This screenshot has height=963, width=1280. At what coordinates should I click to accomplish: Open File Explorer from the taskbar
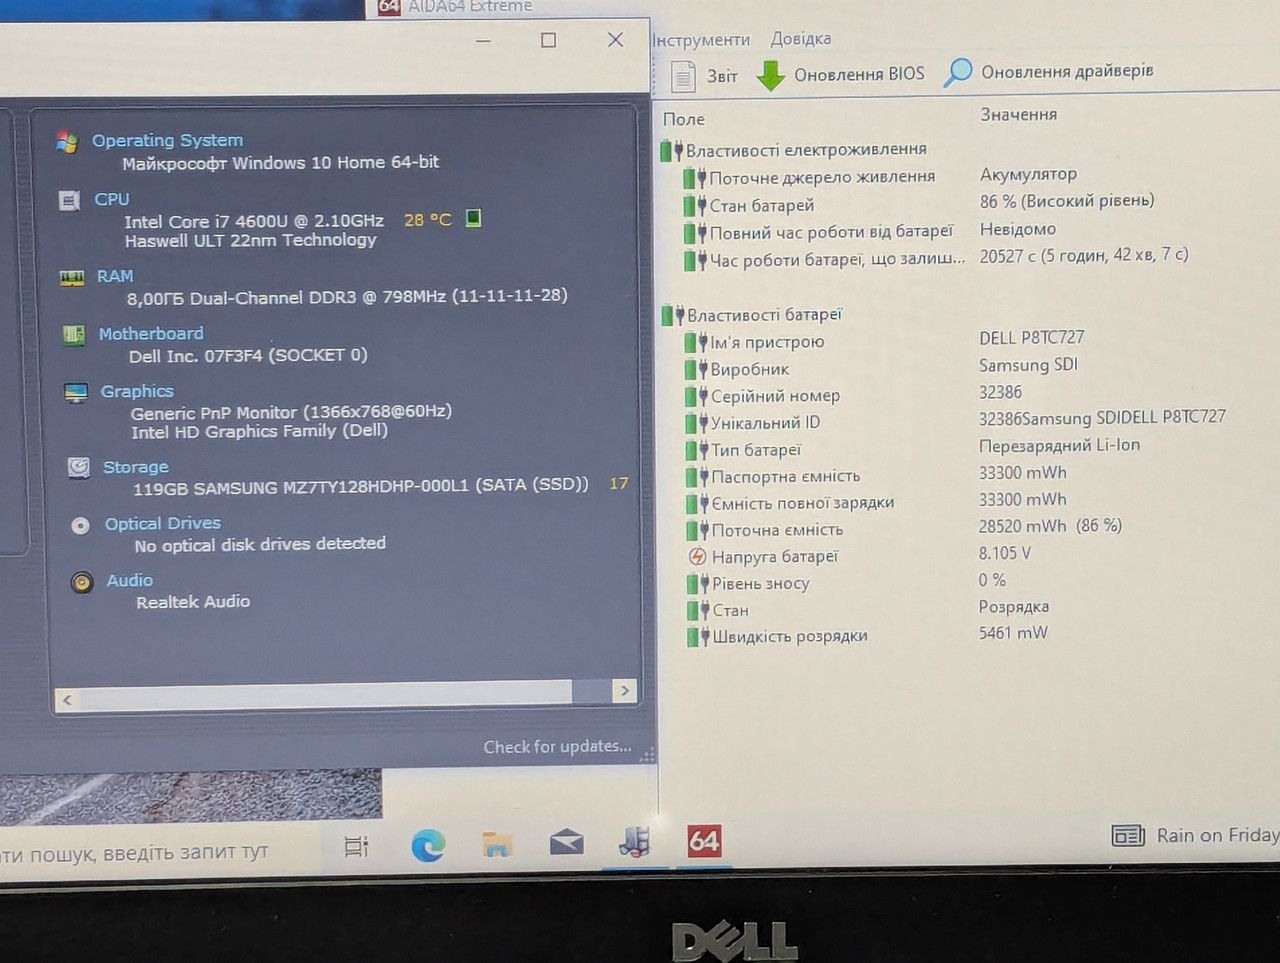(497, 845)
